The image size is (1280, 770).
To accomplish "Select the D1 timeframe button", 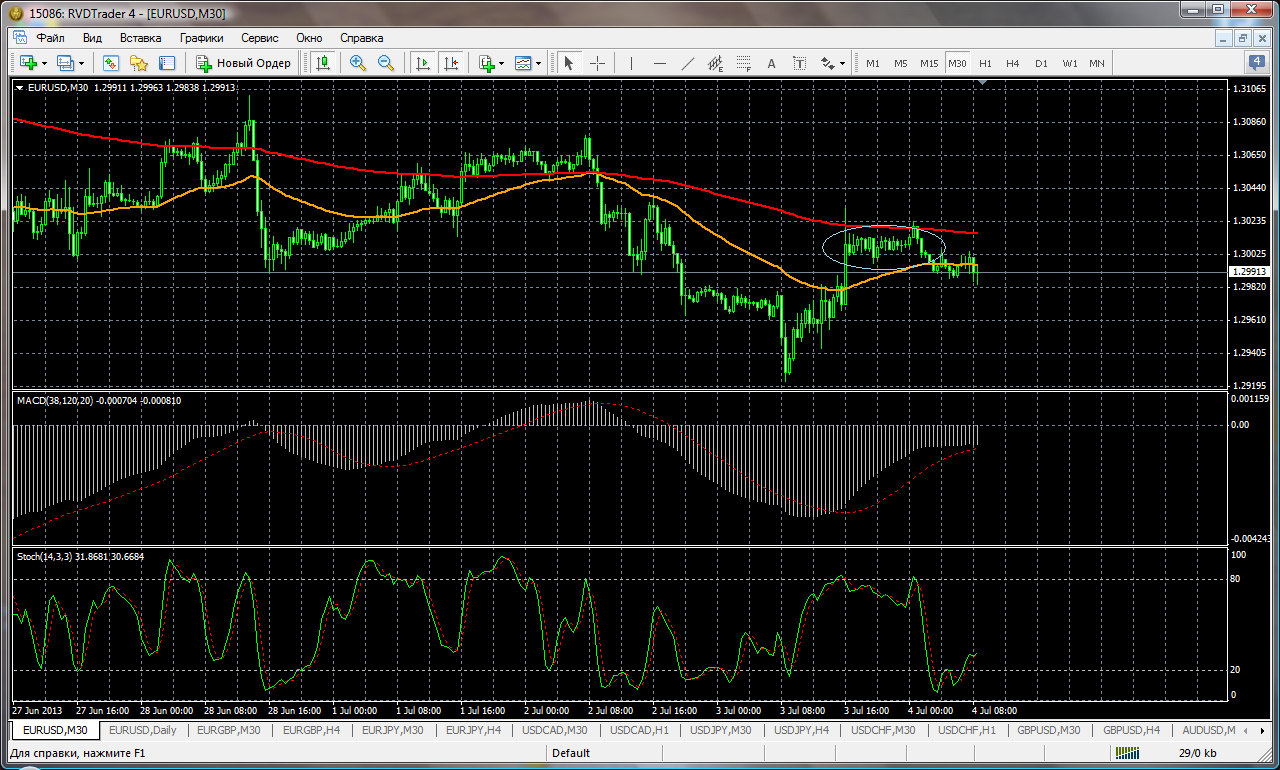I will tap(1041, 63).
